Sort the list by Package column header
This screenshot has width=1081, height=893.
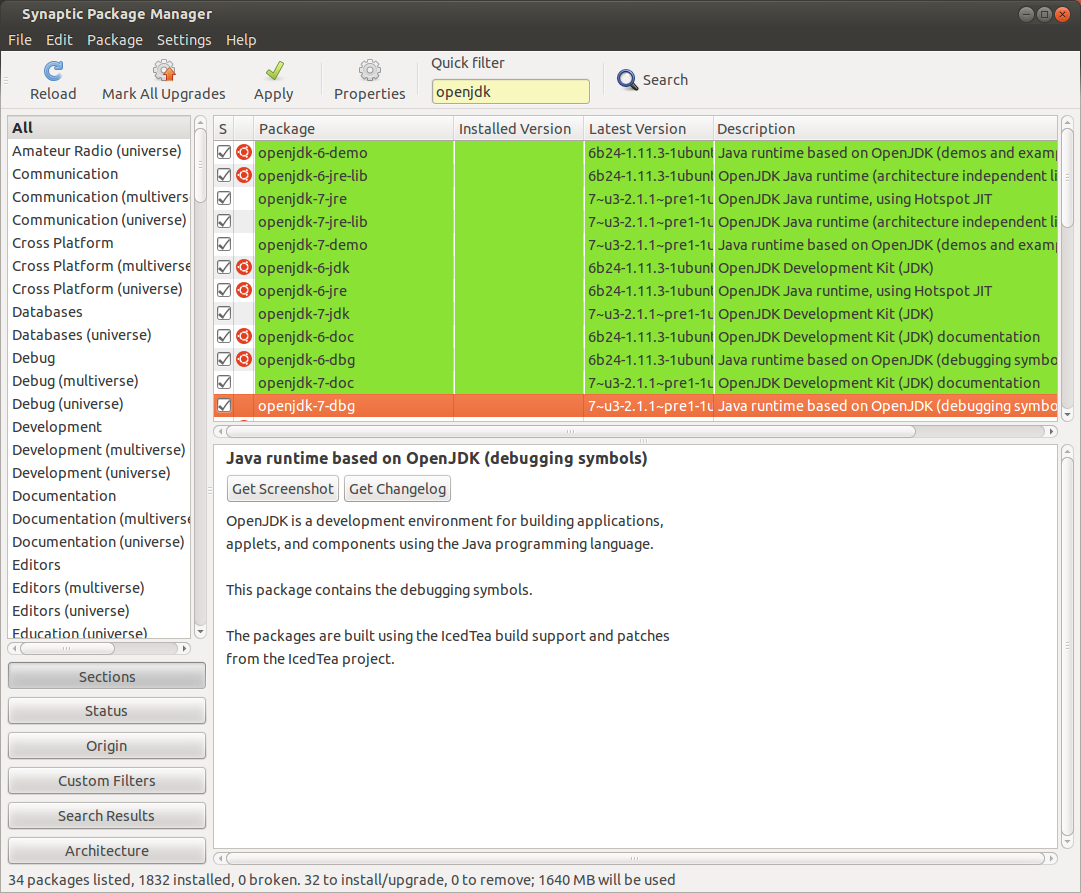click(x=354, y=129)
